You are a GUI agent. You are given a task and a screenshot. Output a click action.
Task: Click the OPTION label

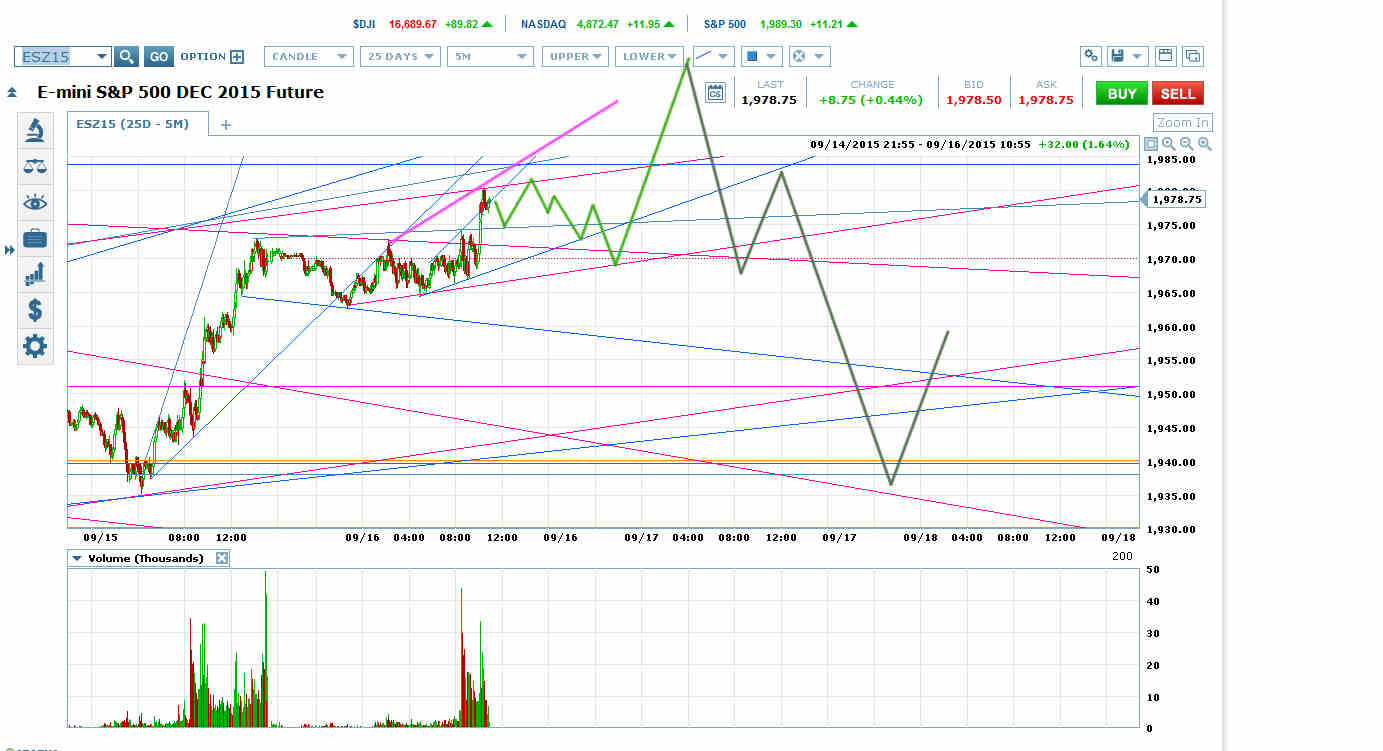202,57
